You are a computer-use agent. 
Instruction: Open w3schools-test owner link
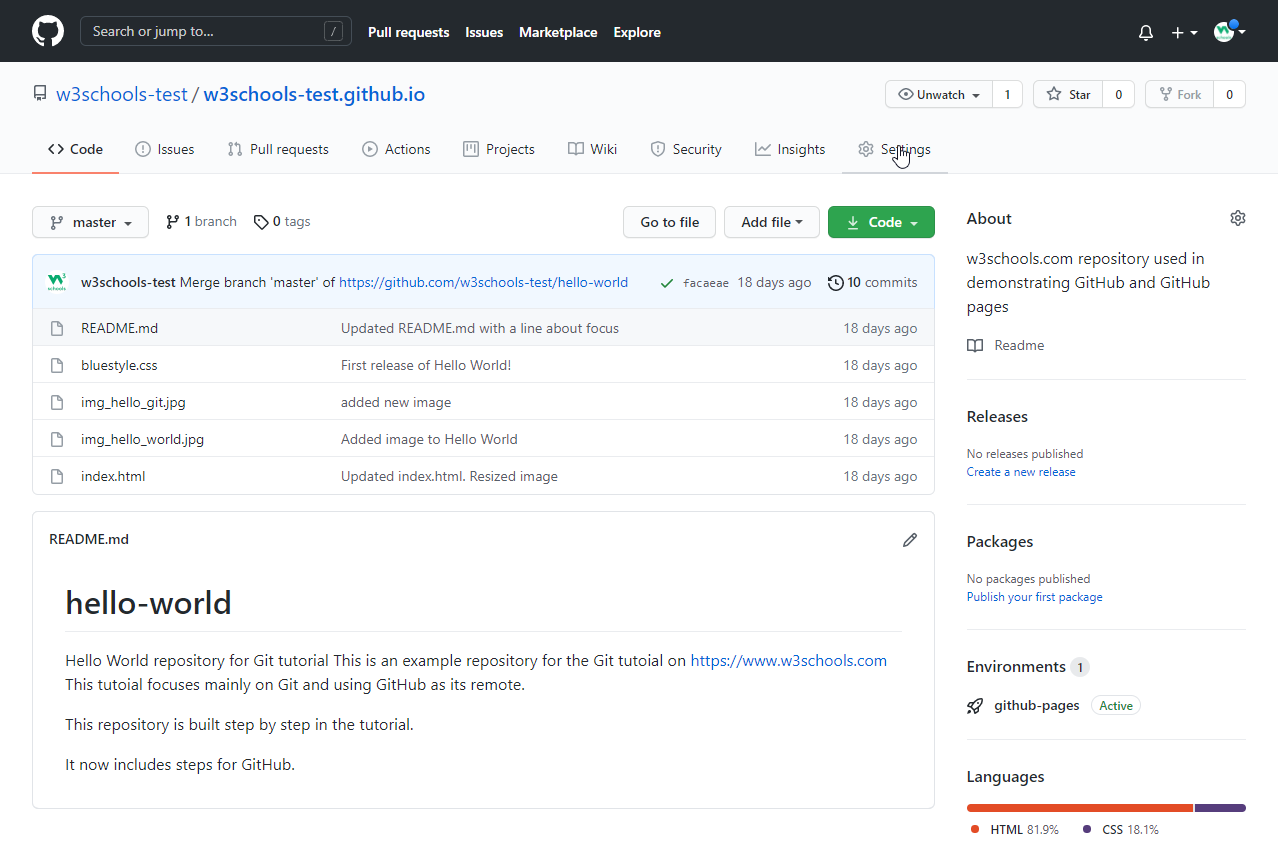[122, 94]
